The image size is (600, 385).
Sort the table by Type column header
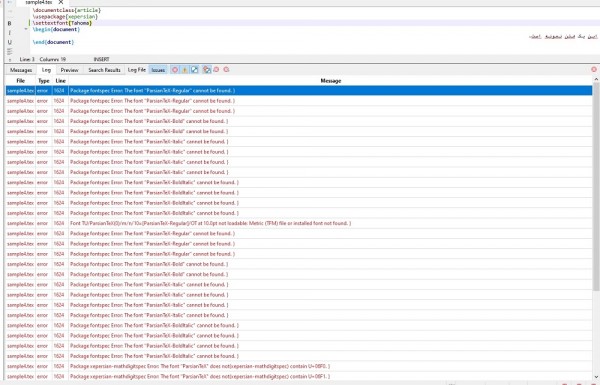pos(44,81)
